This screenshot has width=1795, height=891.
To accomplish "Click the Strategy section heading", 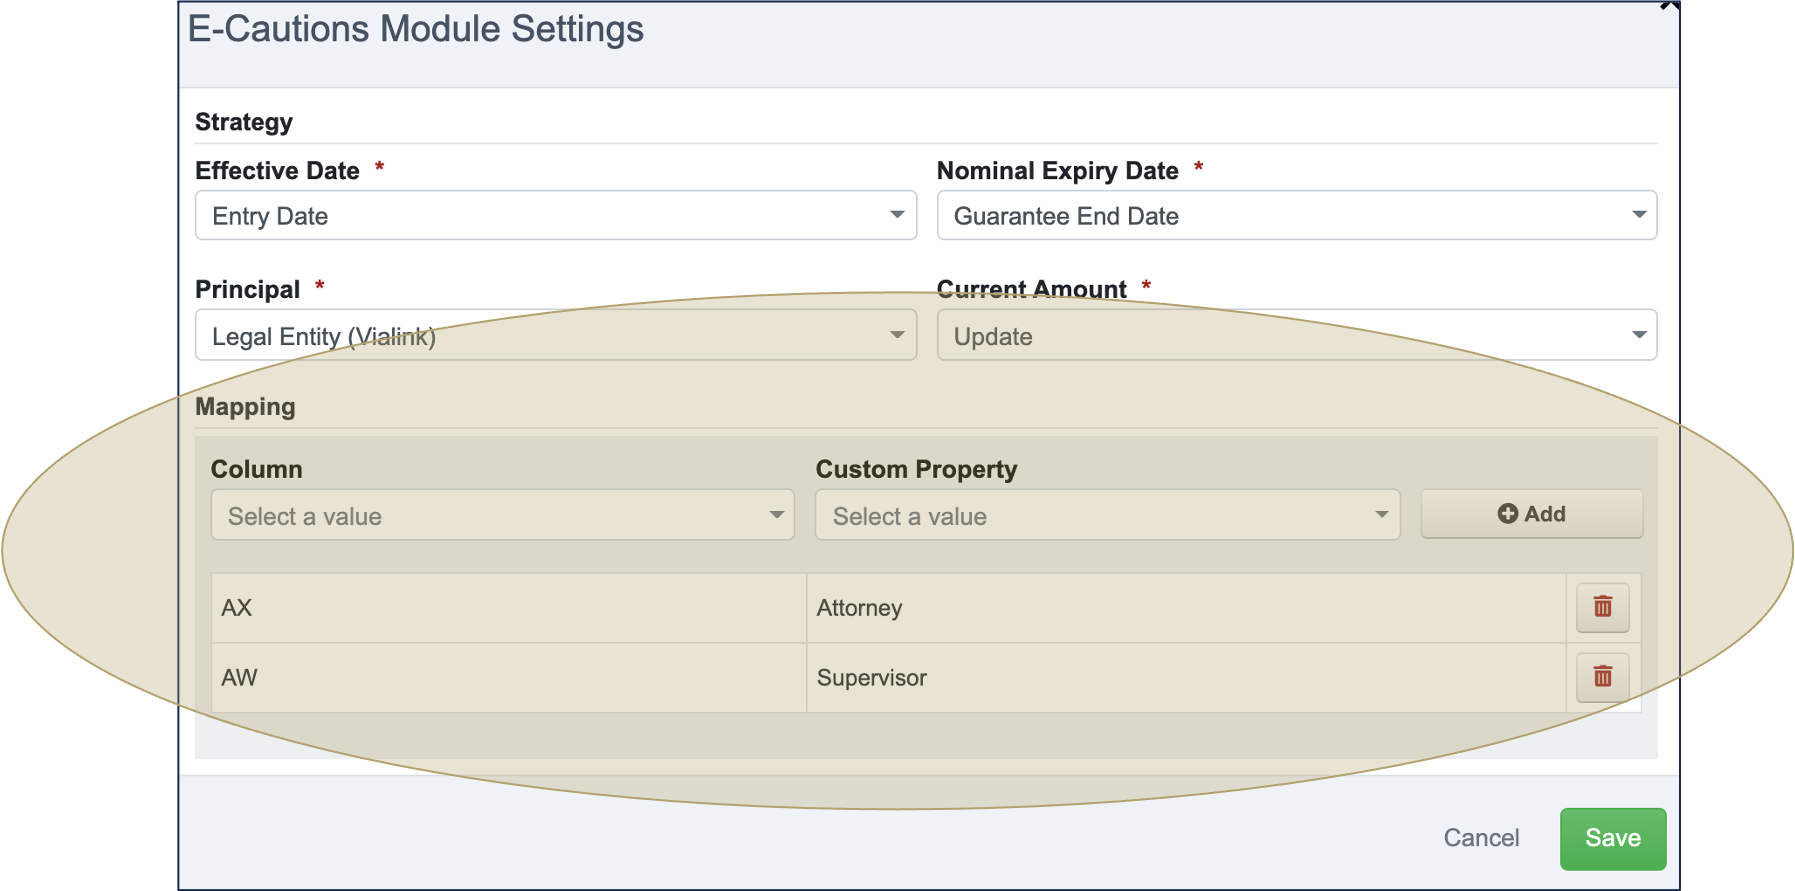I will (x=244, y=122).
